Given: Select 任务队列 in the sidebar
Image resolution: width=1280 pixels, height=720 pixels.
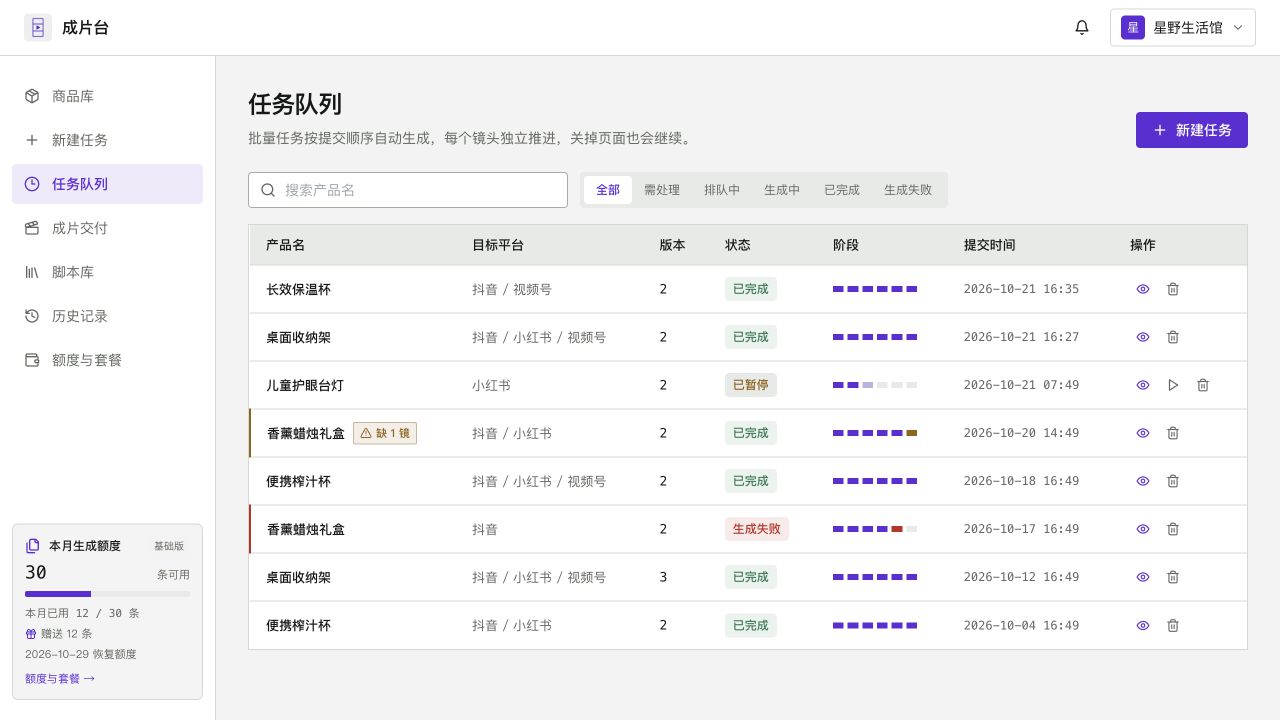Looking at the screenshot, I should tap(107, 184).
